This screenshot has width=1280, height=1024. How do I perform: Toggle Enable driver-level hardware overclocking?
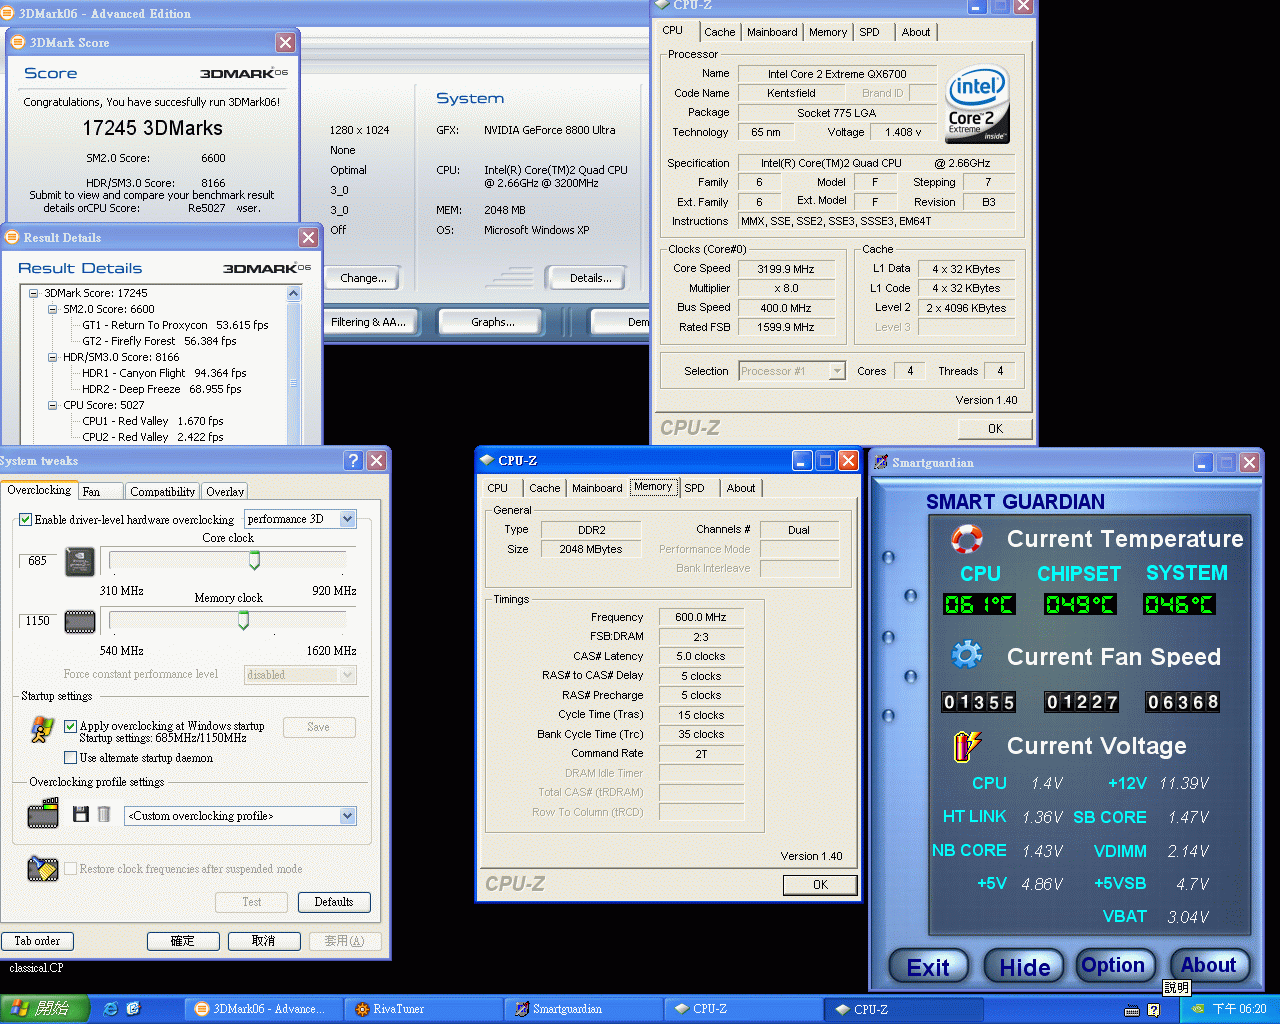click(26, 520)
